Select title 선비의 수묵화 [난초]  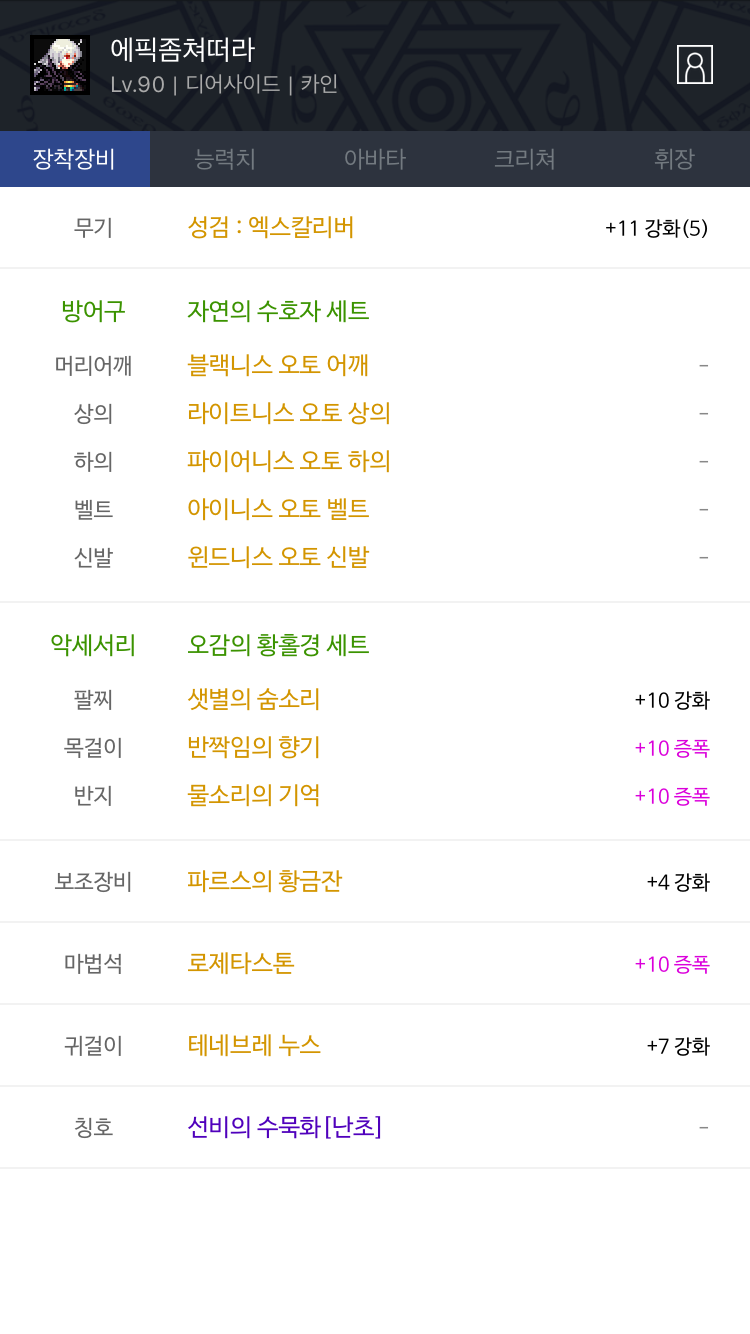coord(285,1127)
